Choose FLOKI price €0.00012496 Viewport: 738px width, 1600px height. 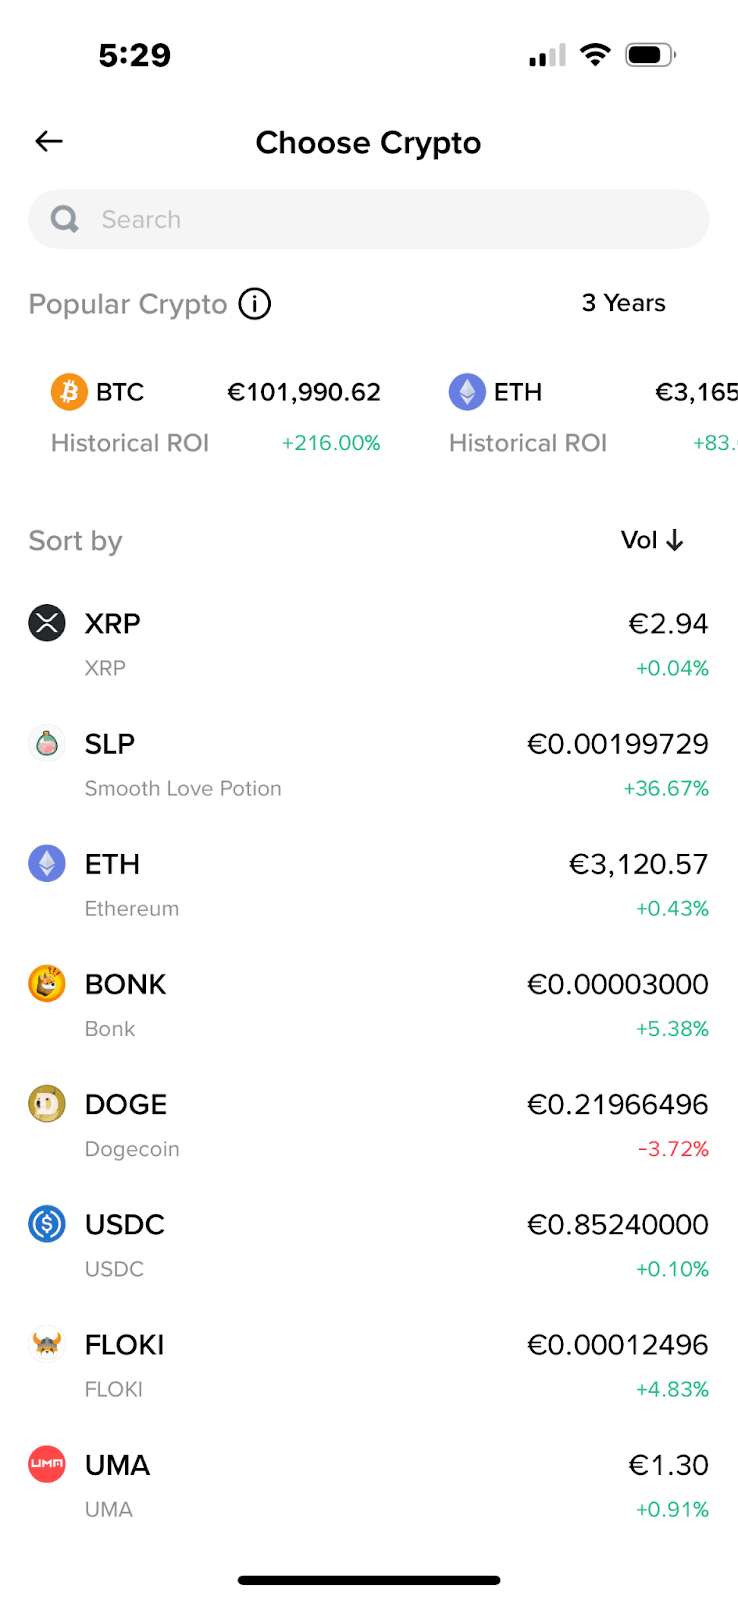click(618, 1345)
